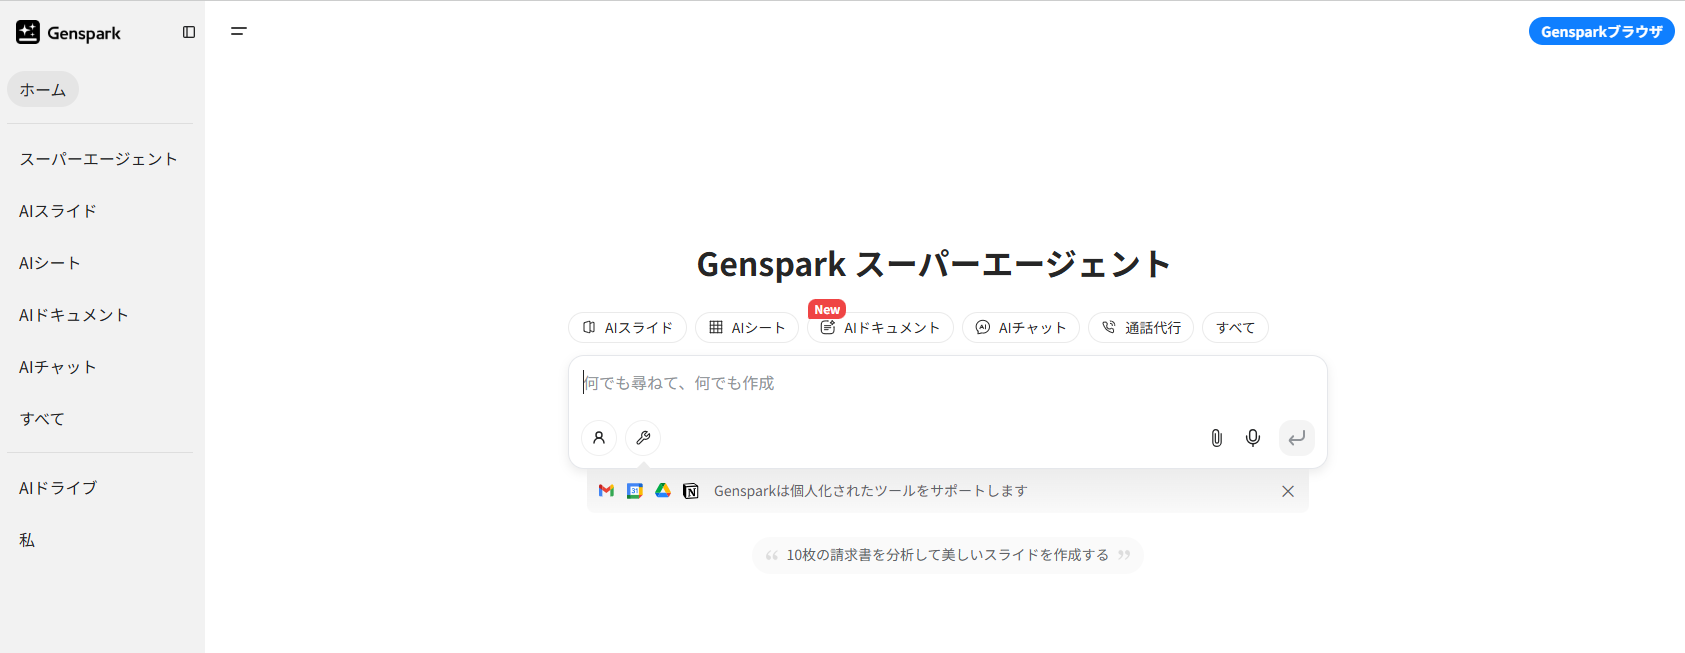The height and width of the screenshot is (653, 1685).
Task: Choose the 通話代行 chip
Action: [x=1141, y=328]
